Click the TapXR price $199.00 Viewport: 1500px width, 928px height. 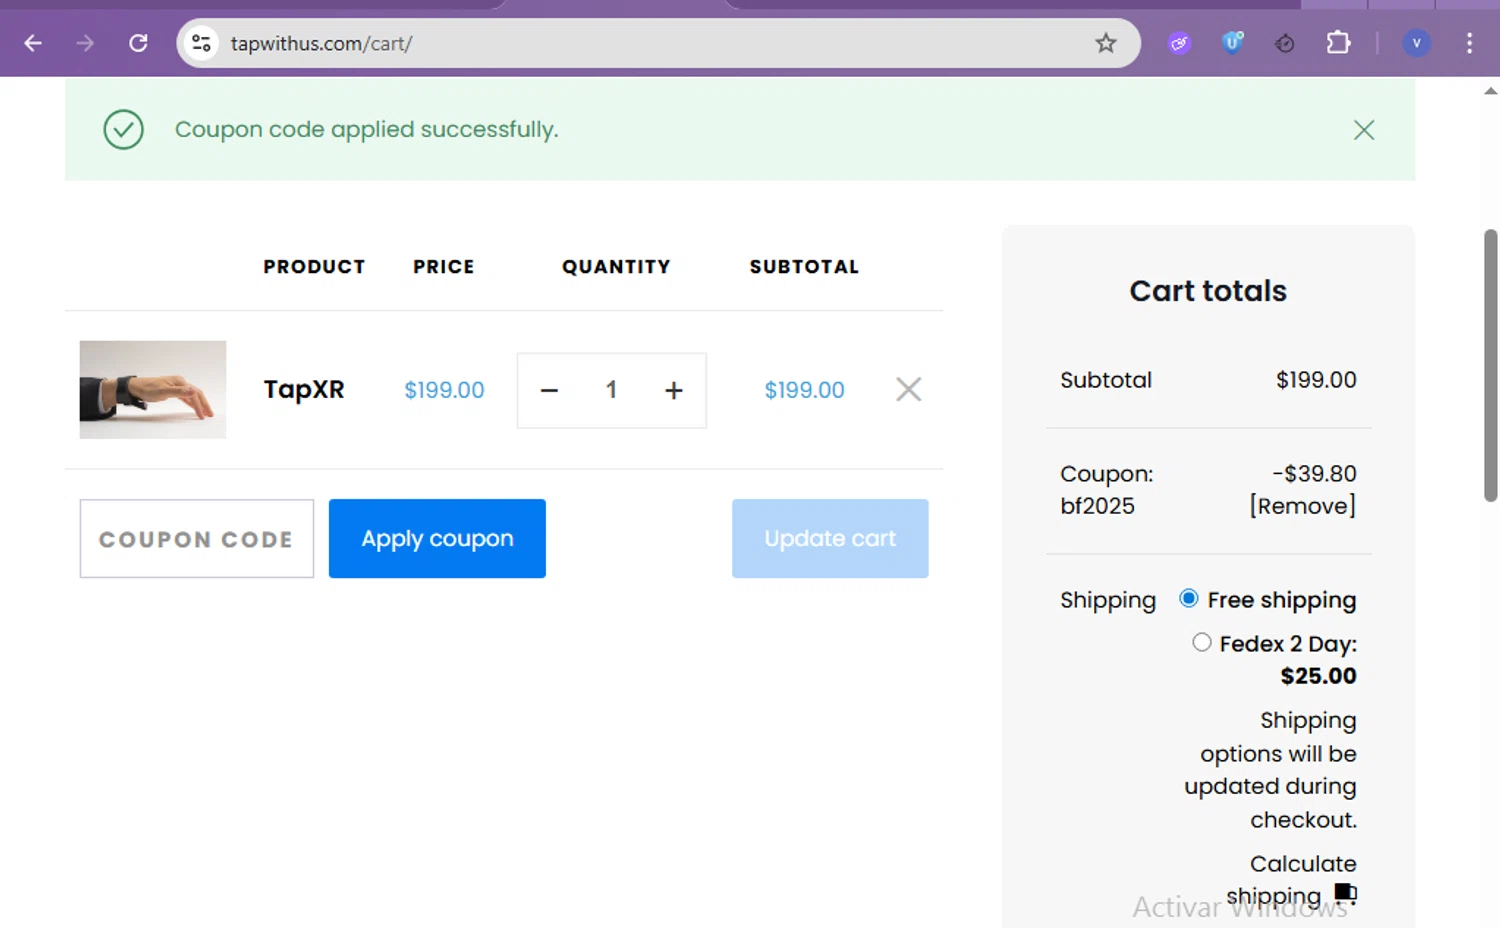(444, 390)
